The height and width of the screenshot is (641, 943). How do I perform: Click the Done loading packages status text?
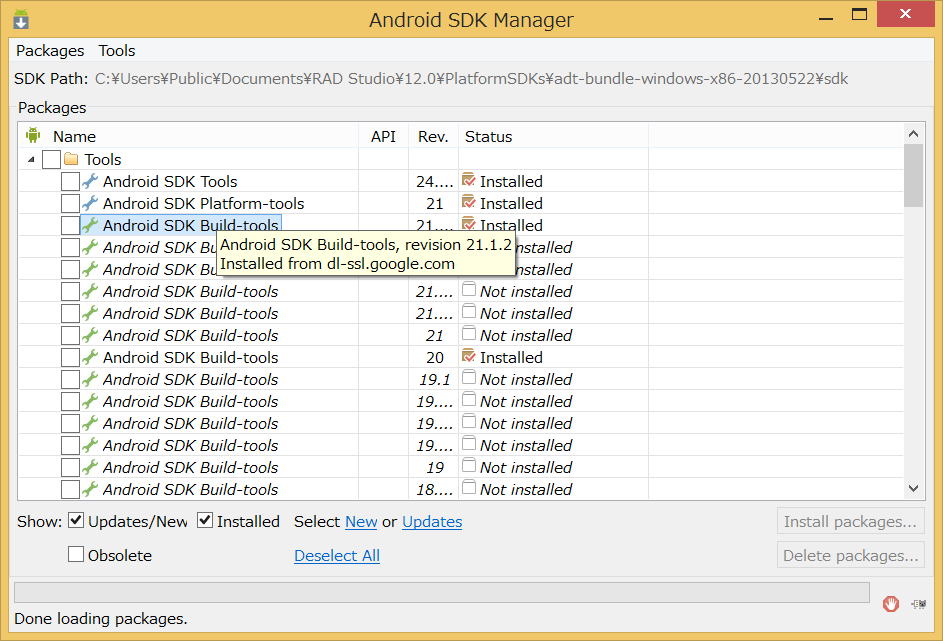pos(100,618)
